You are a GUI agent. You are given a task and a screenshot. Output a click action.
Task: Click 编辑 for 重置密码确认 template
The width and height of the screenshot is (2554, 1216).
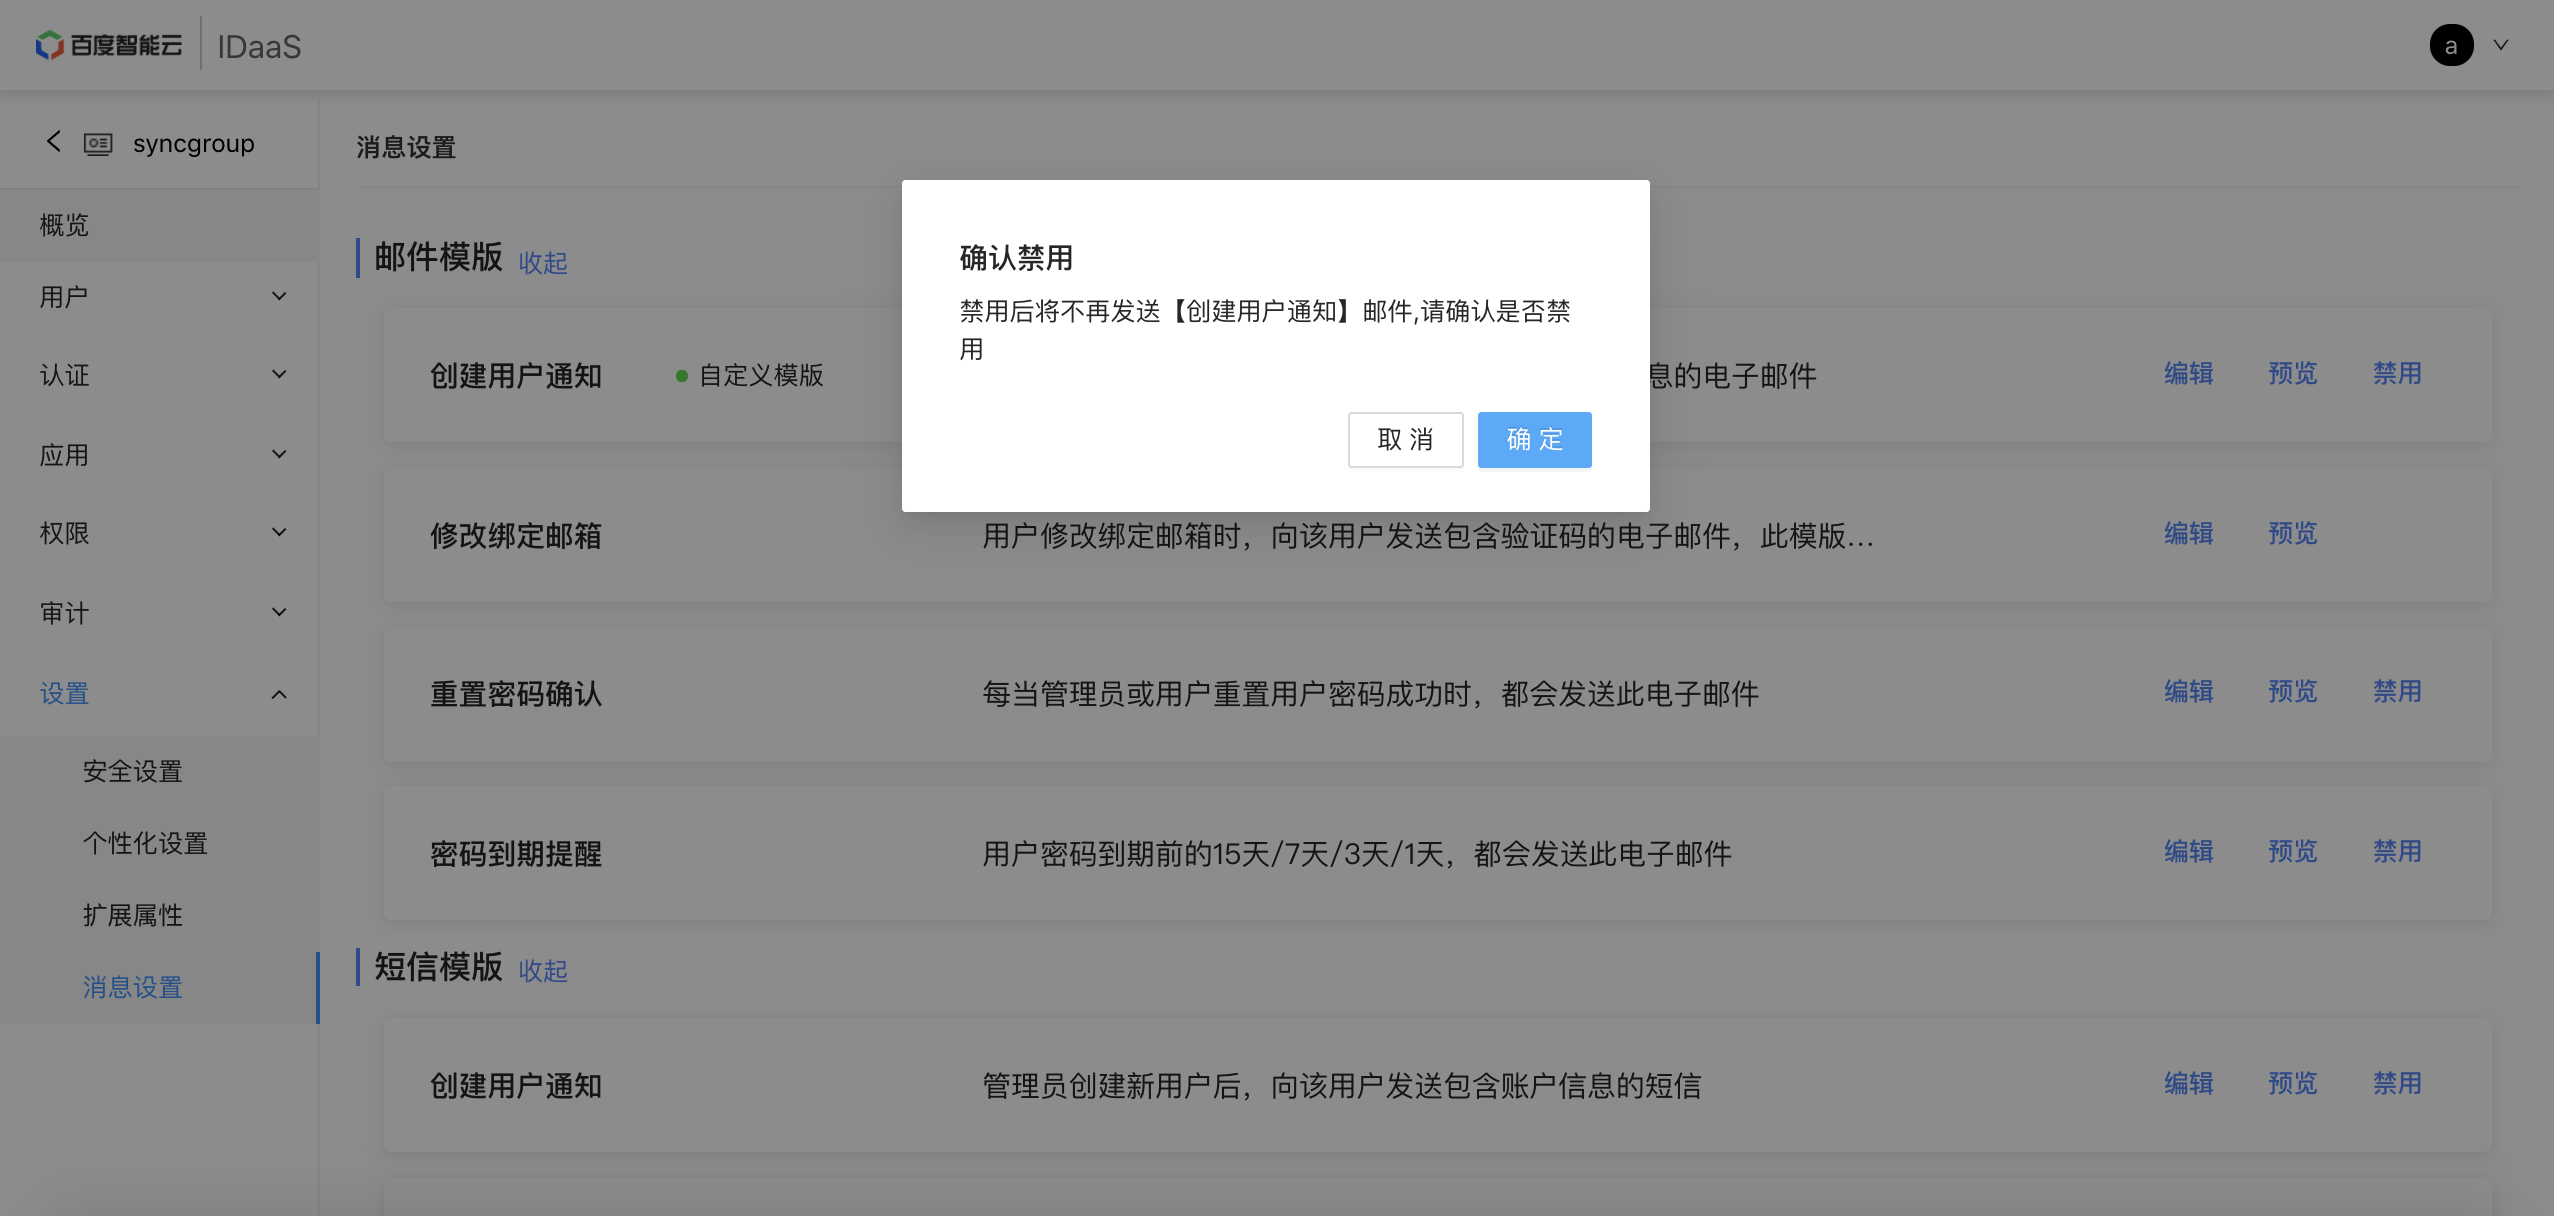2188,692
